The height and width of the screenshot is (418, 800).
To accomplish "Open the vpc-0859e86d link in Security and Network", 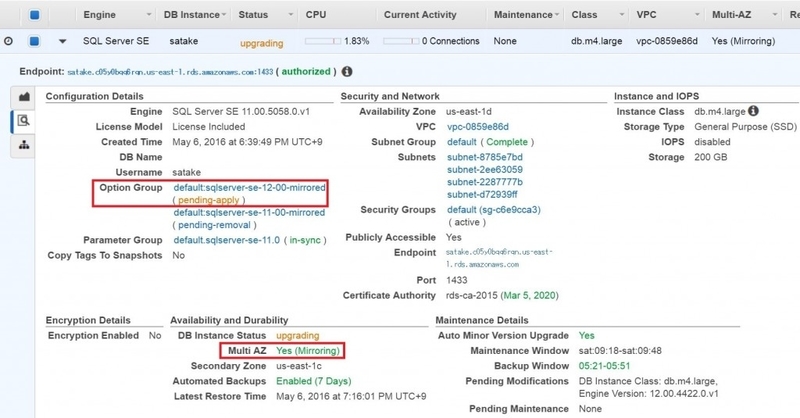I will point(478,127).
